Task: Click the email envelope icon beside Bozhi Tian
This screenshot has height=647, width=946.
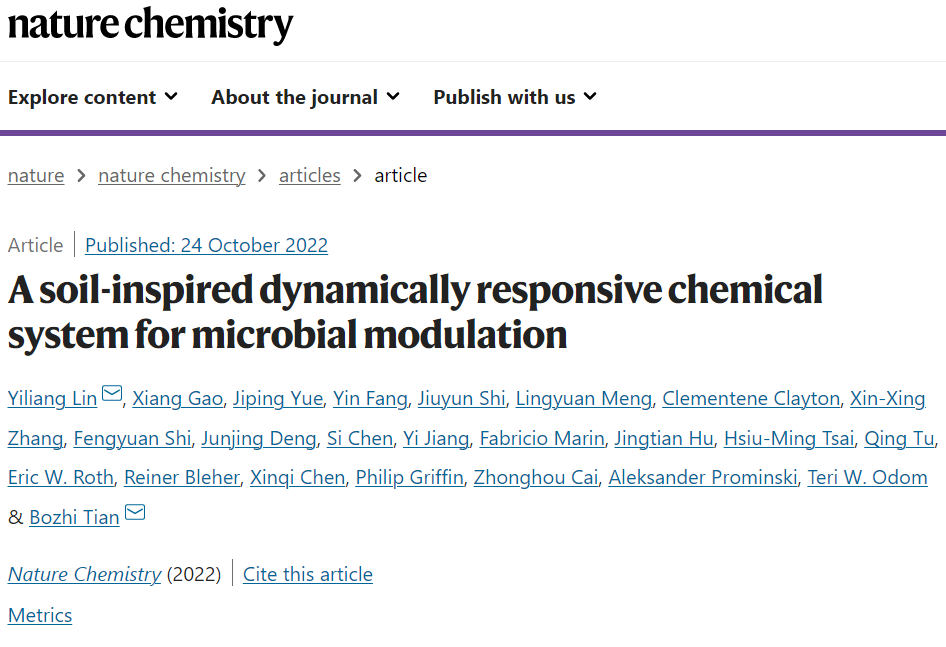Action: (134, 514)
